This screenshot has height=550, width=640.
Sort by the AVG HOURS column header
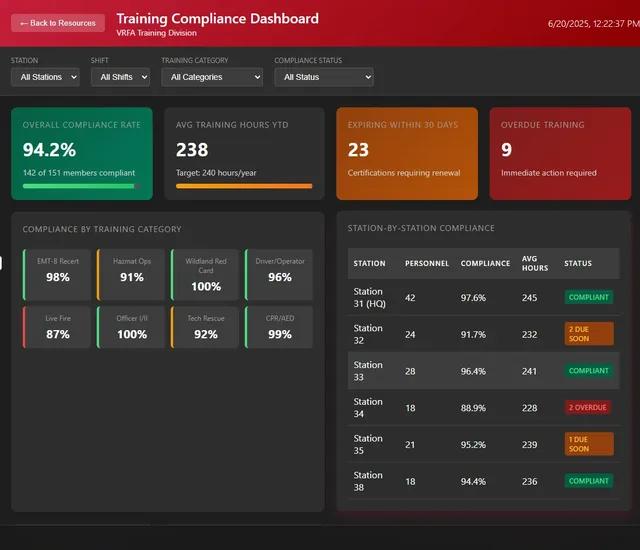point(535,264)
